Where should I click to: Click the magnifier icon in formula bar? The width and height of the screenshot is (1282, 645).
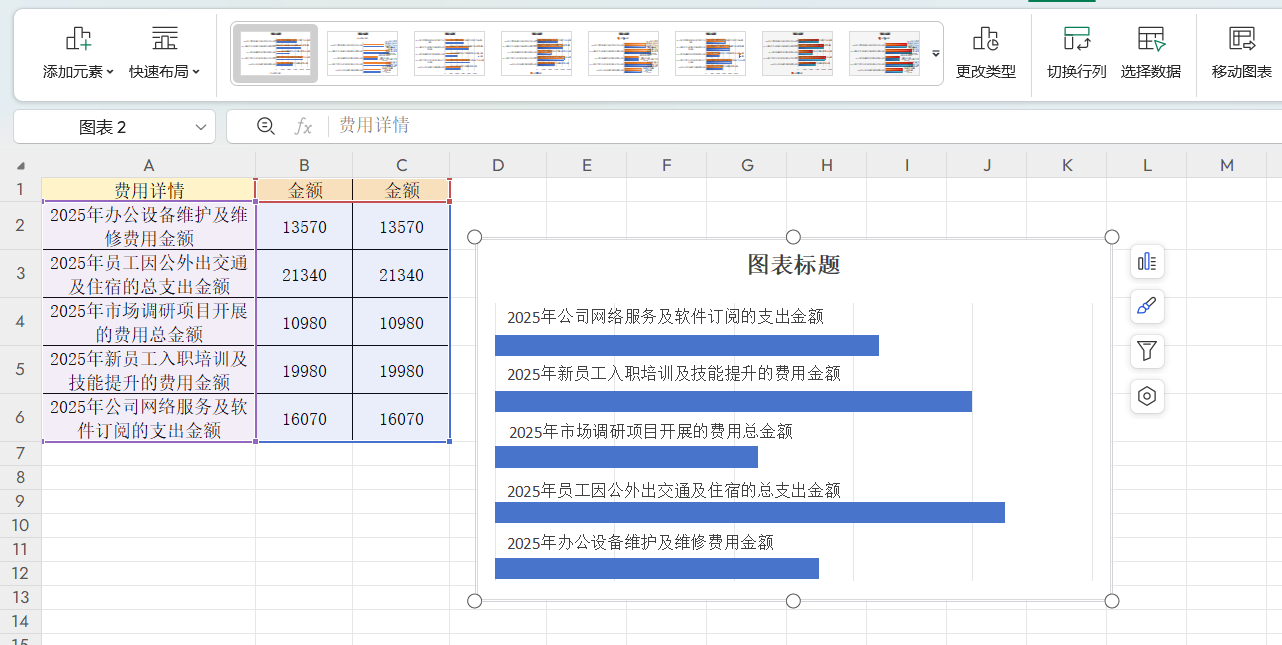tap(265, 127)
